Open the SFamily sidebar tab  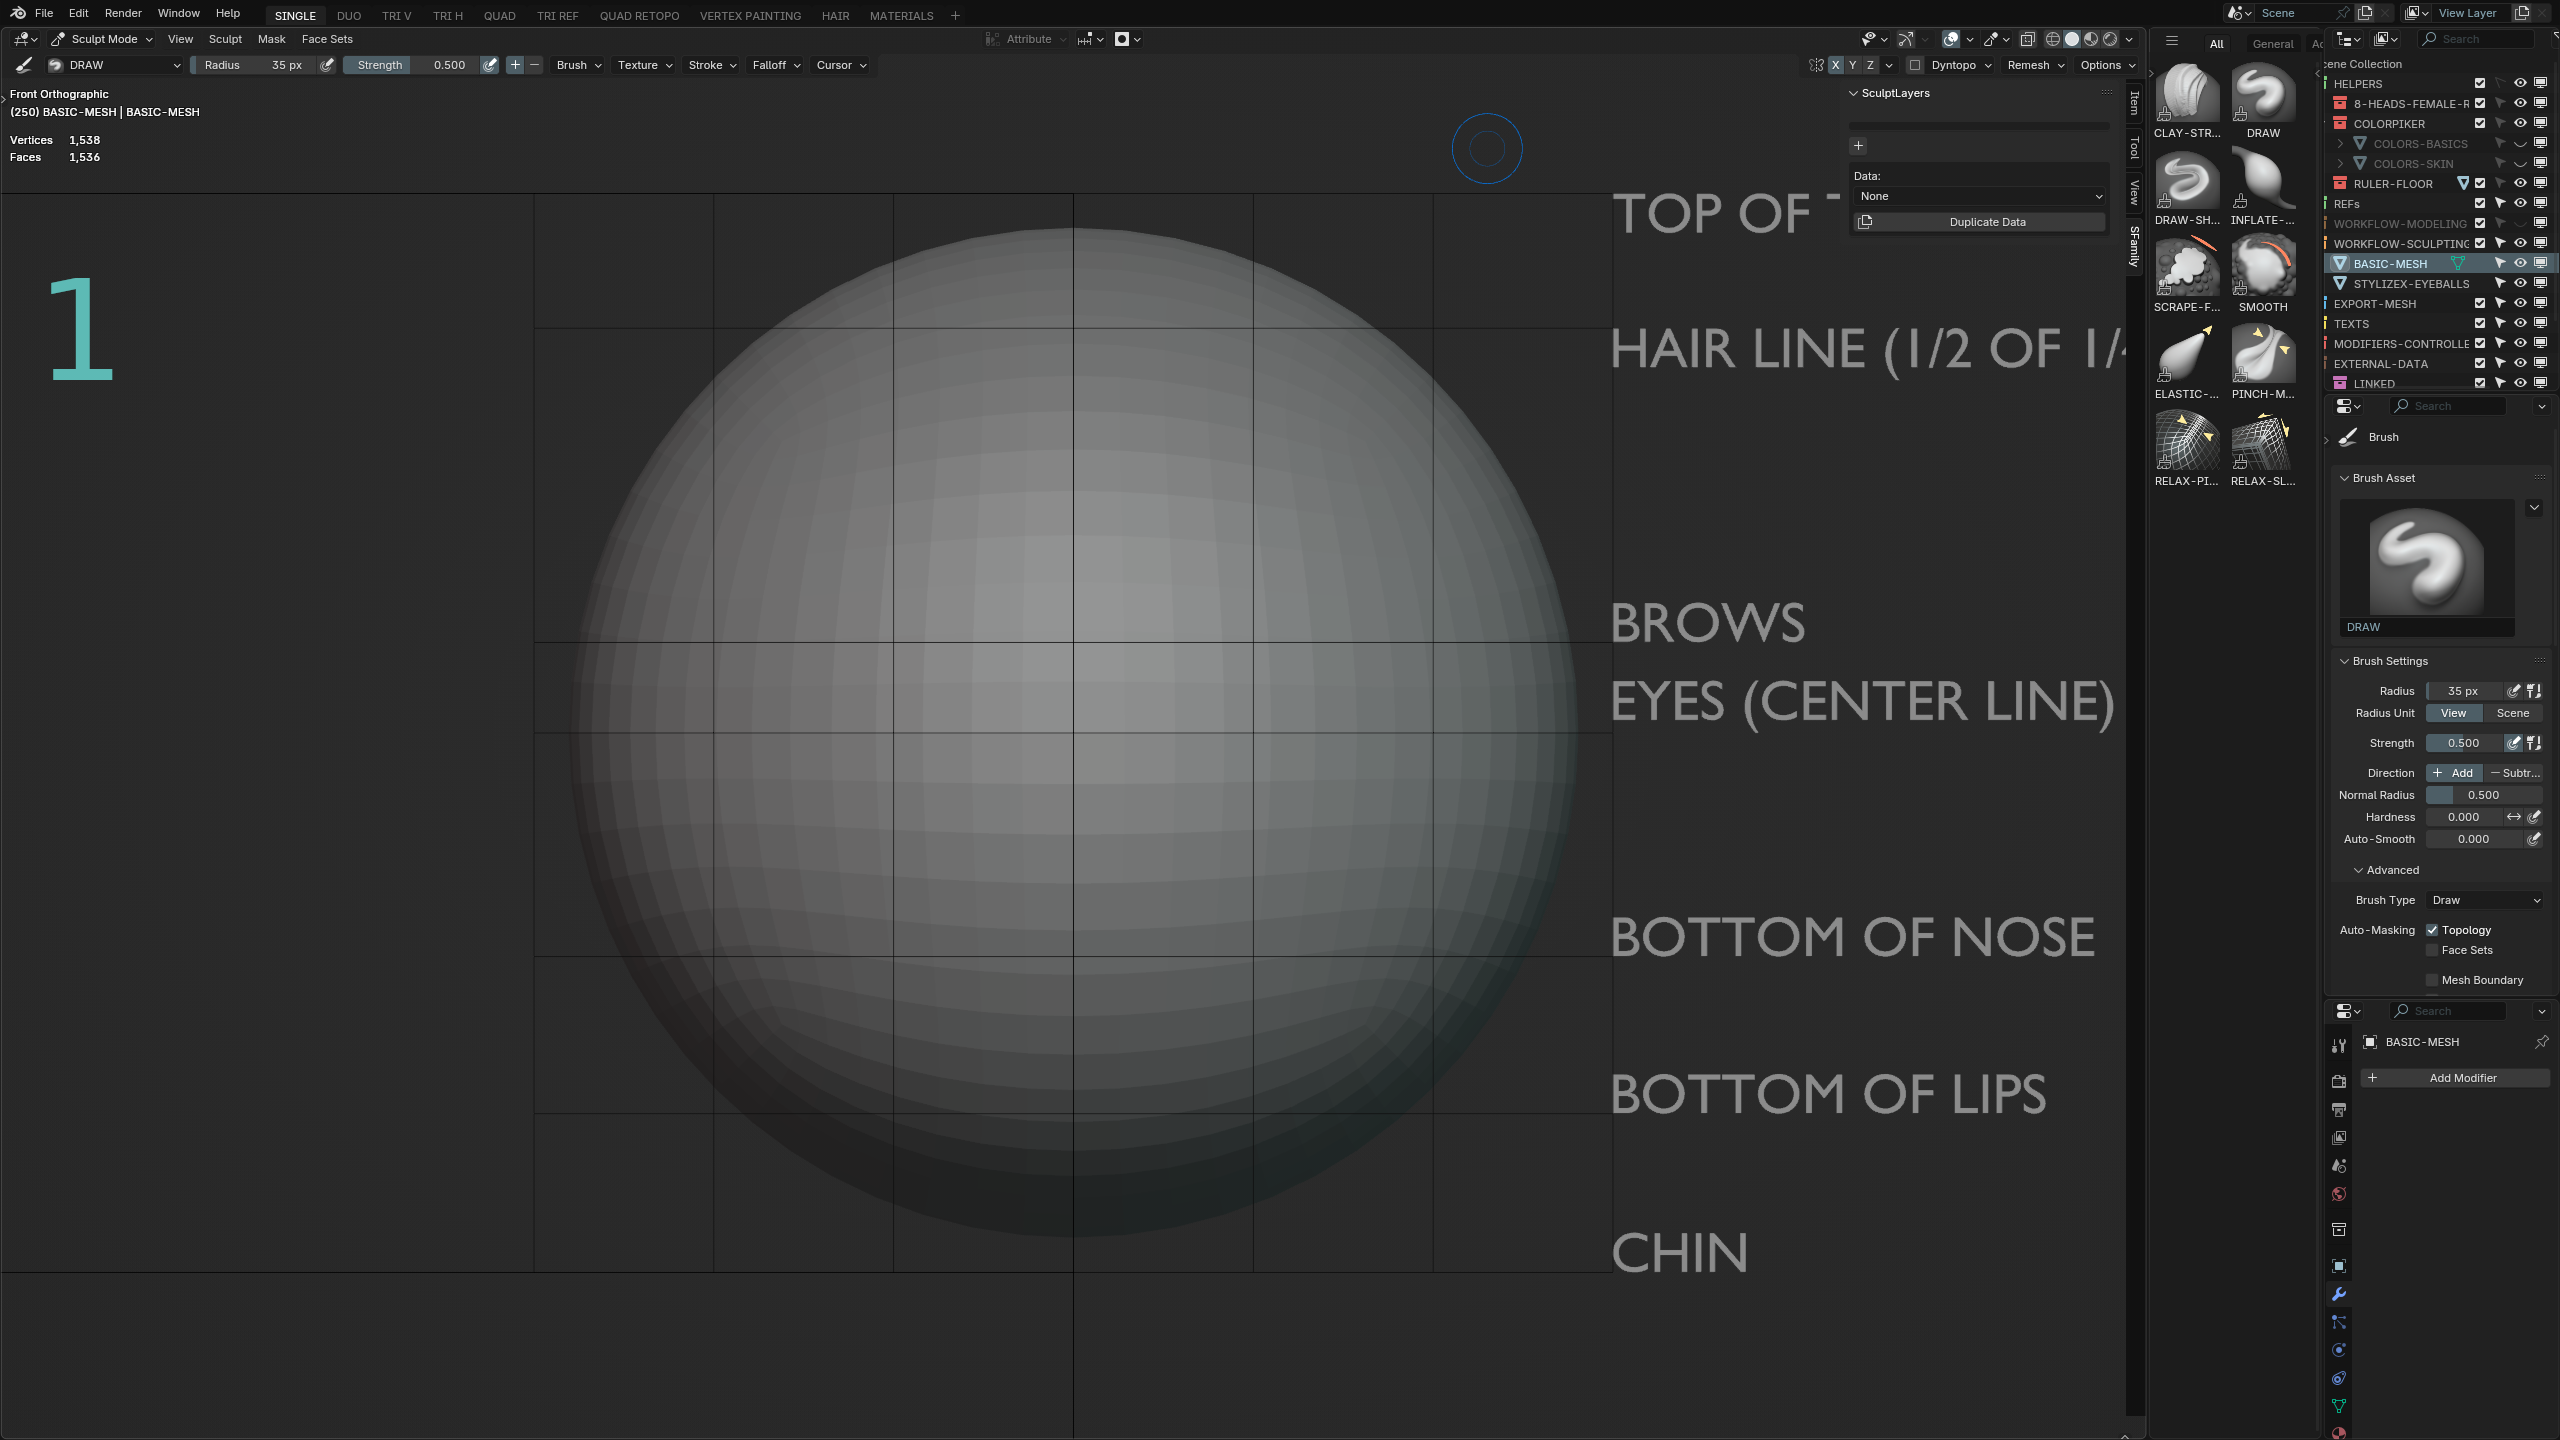2134,247
